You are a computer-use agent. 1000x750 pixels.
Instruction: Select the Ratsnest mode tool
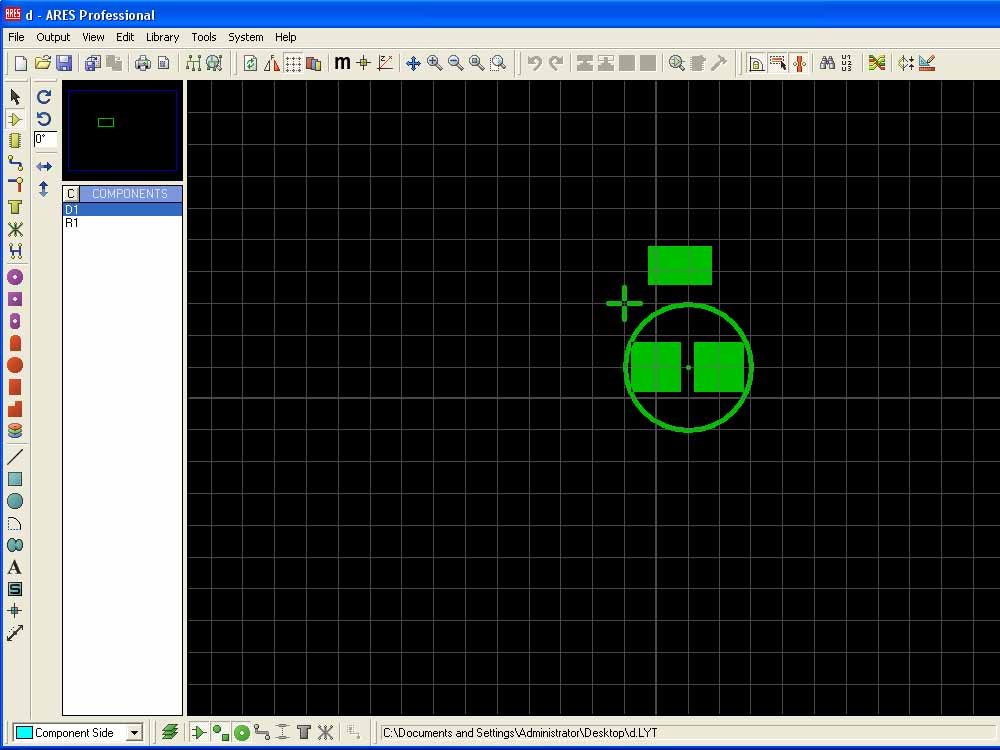pos(15,229)
